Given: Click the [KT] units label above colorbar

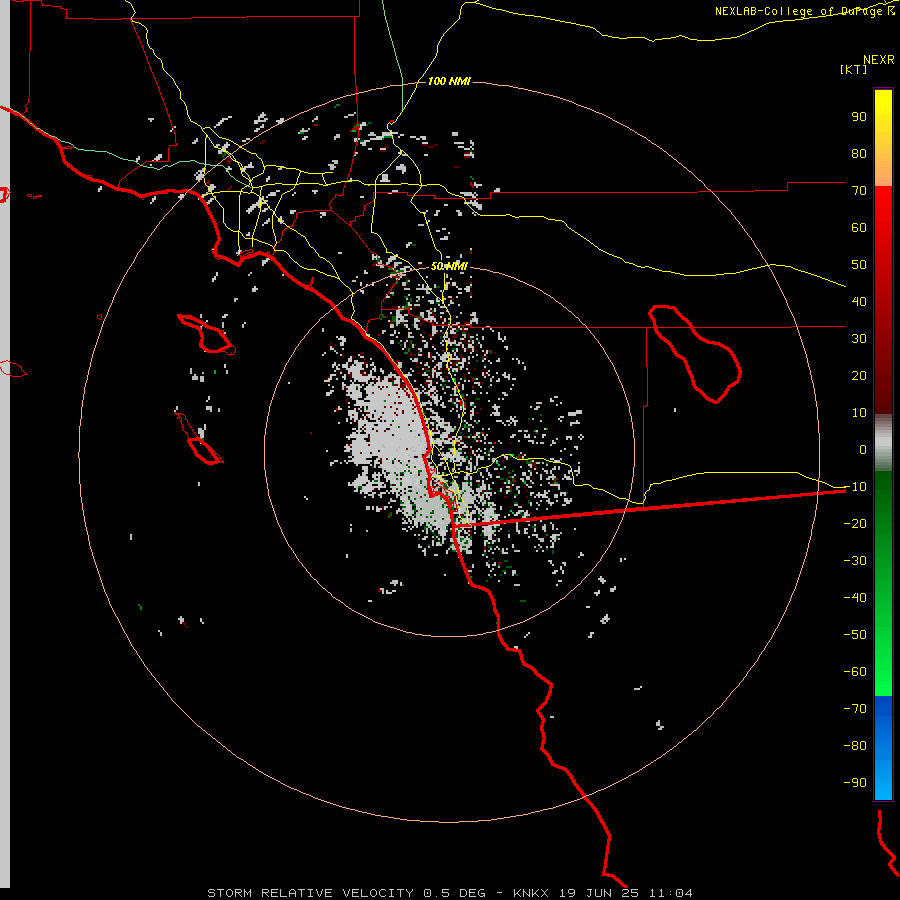Looking at the screenshot, I should (854, 69).
